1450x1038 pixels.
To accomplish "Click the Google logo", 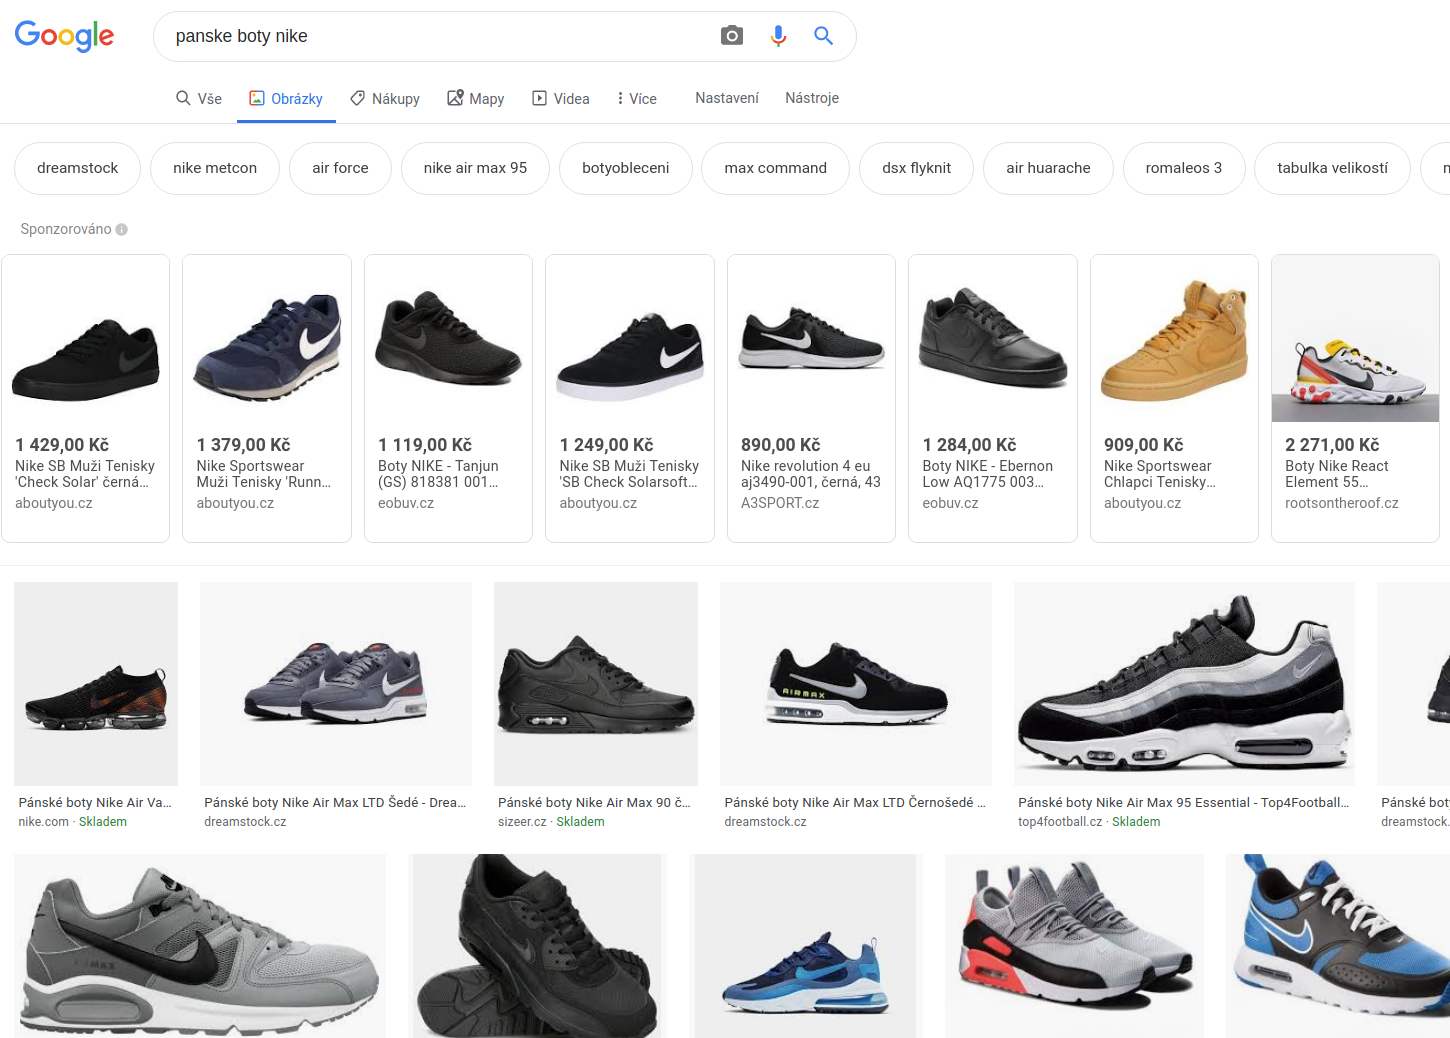I will (64, 36).
